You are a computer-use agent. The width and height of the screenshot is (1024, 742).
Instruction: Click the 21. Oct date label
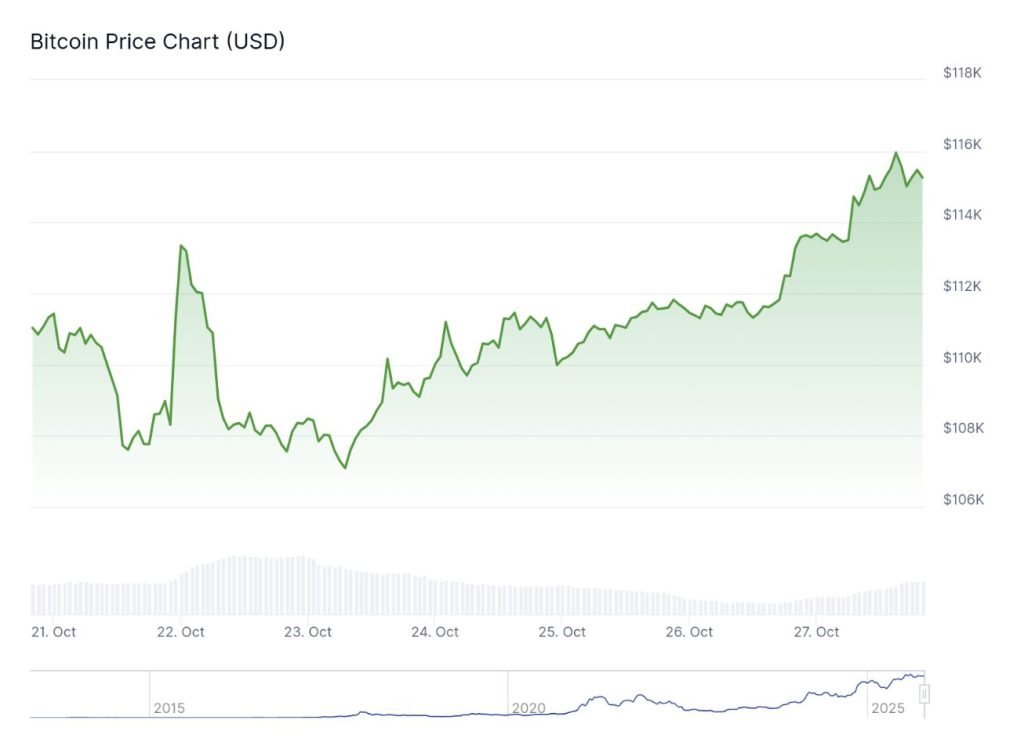pyautogui.click(x=53, y=632)
